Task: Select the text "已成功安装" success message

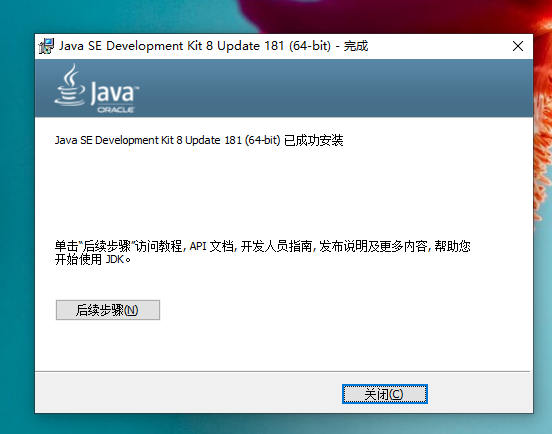Action: [x=314, y=140]
